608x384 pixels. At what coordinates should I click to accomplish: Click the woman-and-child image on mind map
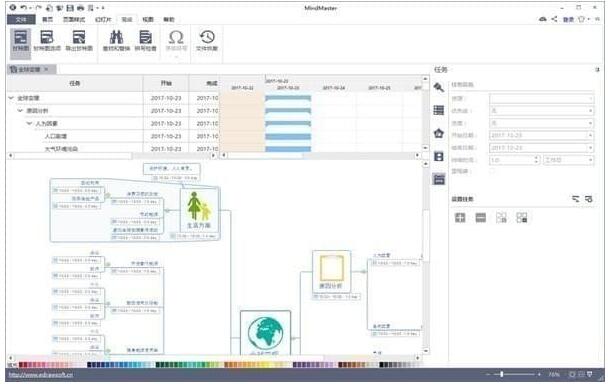pos(199,206)
